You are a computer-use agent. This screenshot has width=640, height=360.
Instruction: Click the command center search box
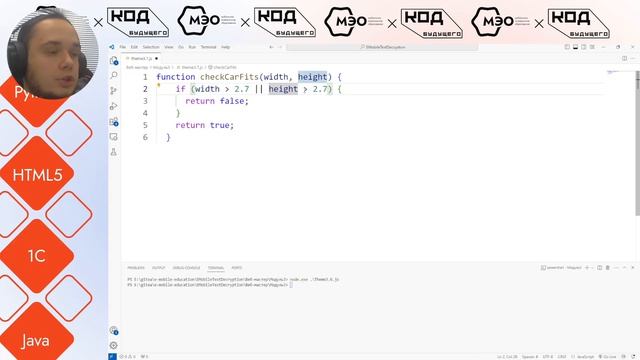pos(382,47)
